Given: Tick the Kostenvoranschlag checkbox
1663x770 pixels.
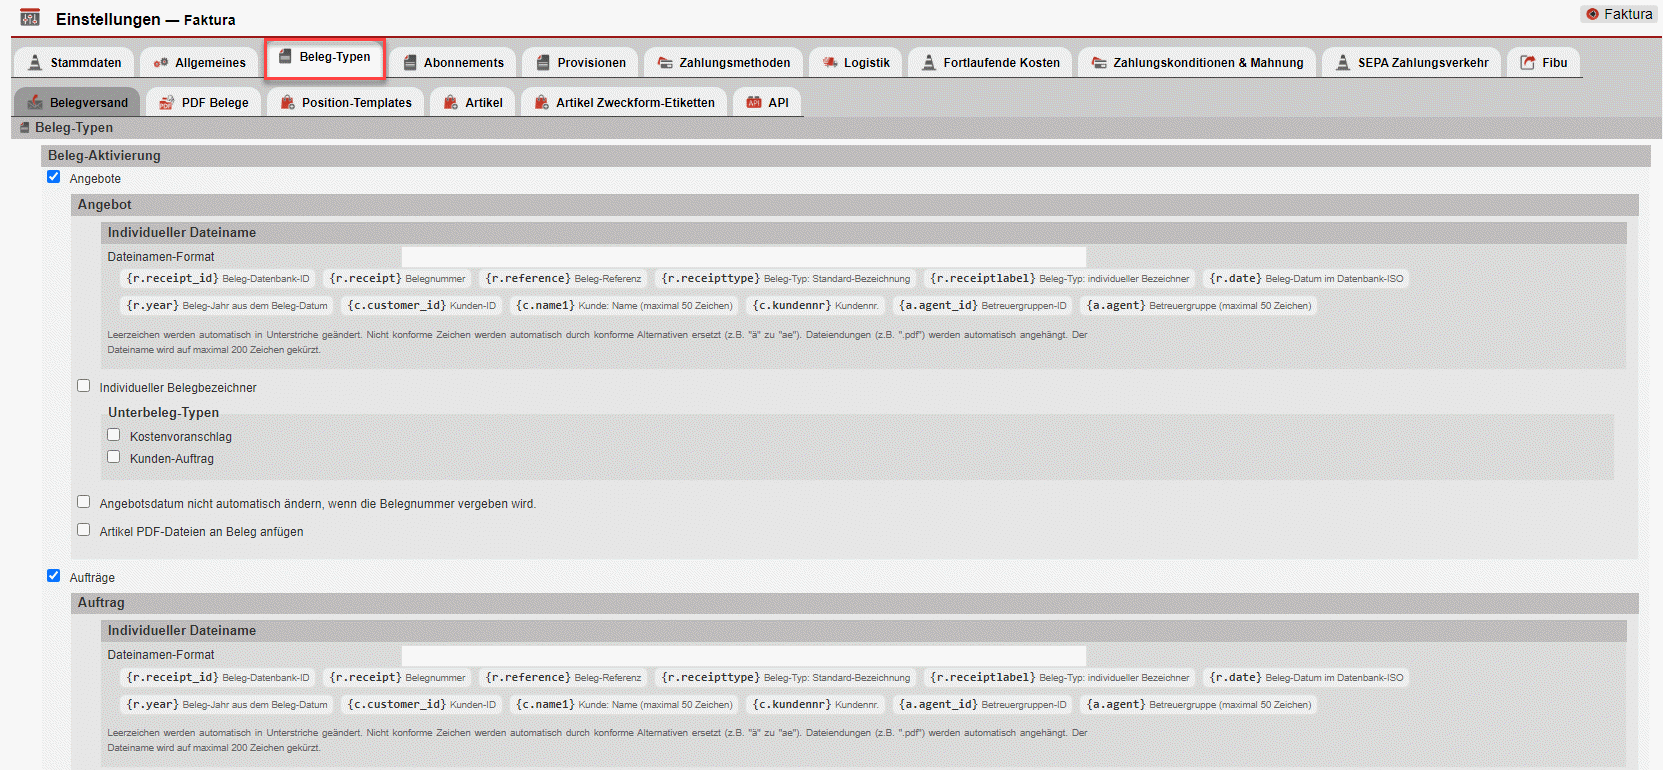Looking at the screenshot, I should pos(114,435).
